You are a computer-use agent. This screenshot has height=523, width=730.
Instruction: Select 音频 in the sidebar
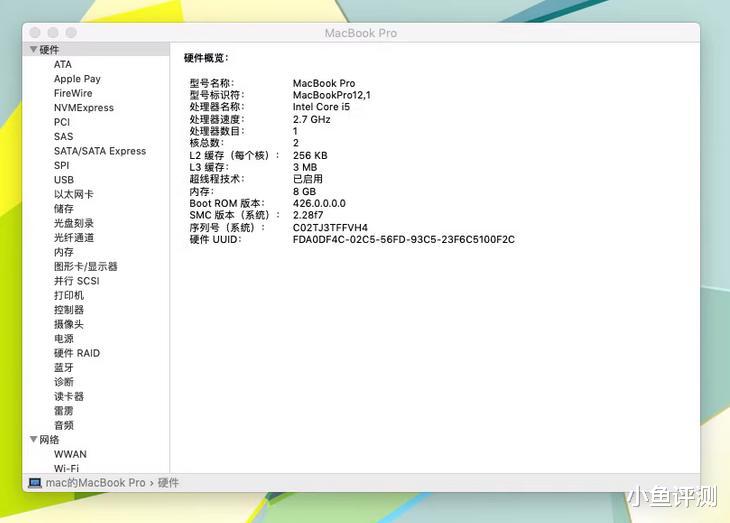[64, 425]
